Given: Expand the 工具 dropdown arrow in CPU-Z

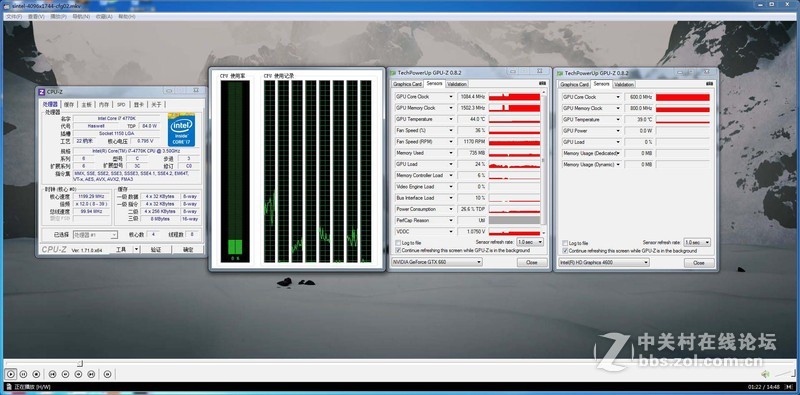Looking at the screenshot, I should tap(136, 250).
